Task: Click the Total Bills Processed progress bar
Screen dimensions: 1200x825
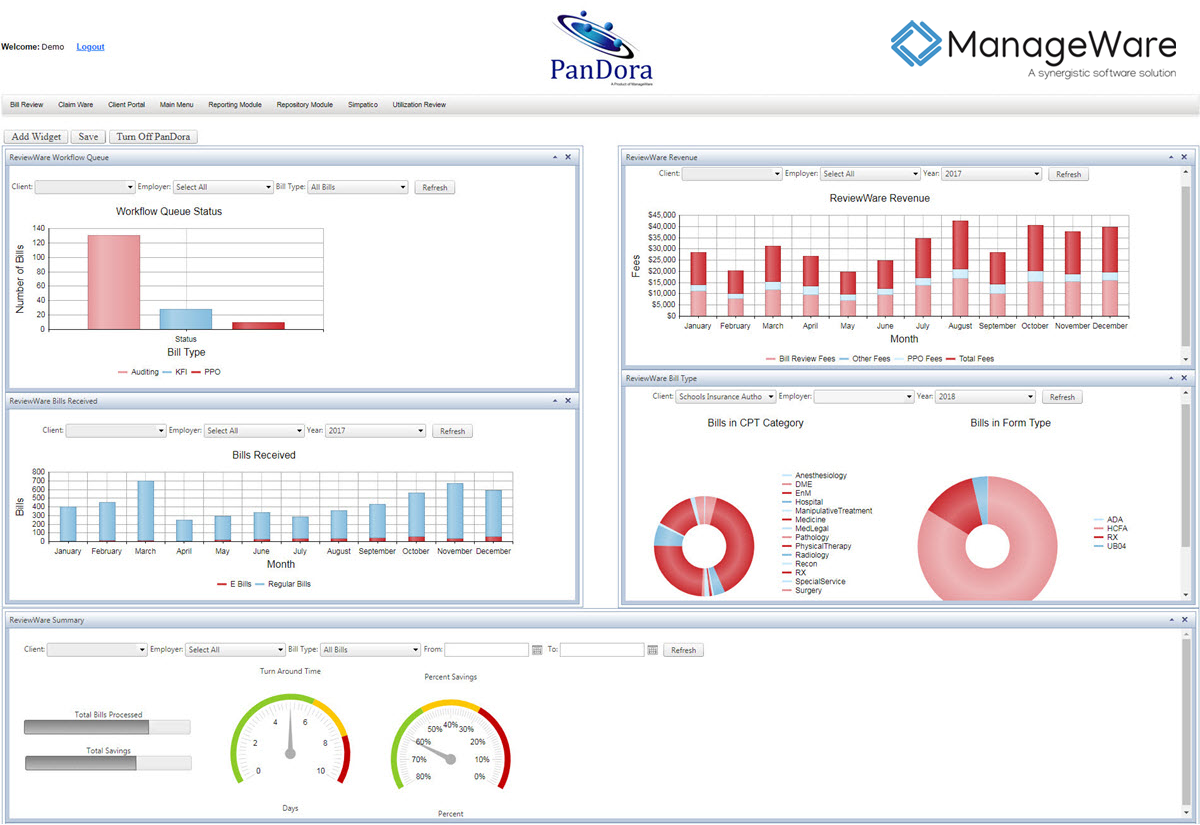Action: (107, 727)
